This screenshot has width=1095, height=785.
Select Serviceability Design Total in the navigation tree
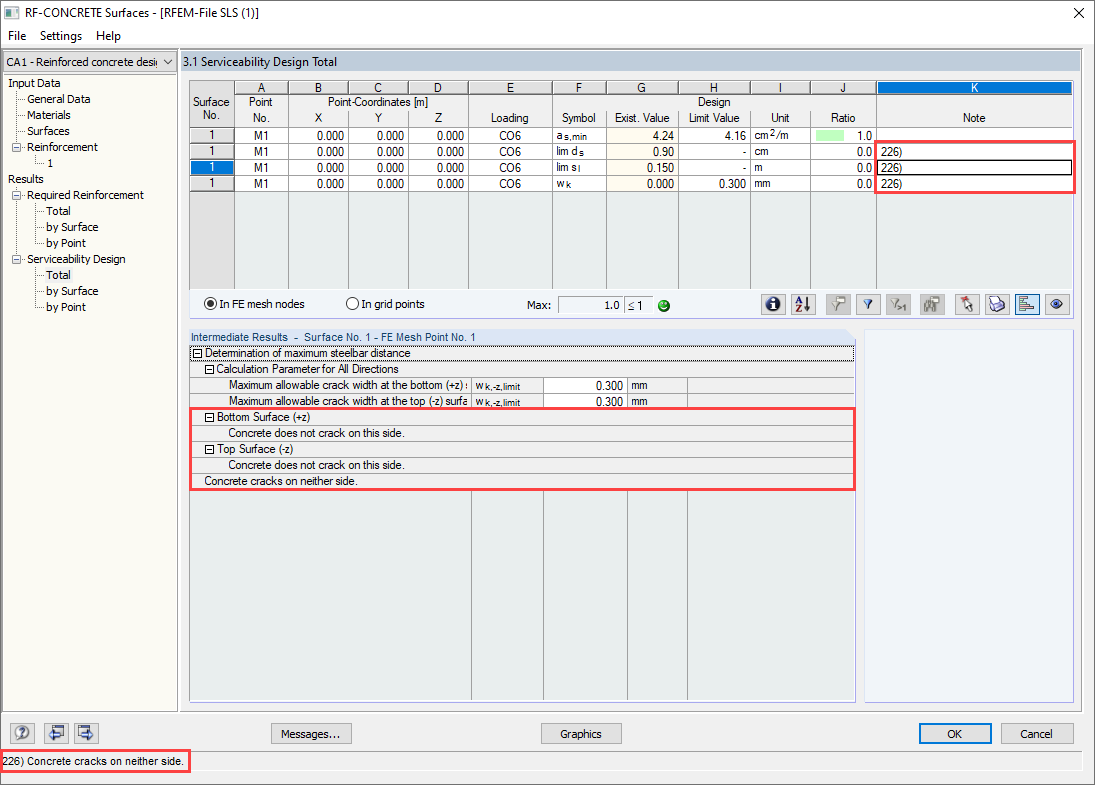(x=57, y=274)
